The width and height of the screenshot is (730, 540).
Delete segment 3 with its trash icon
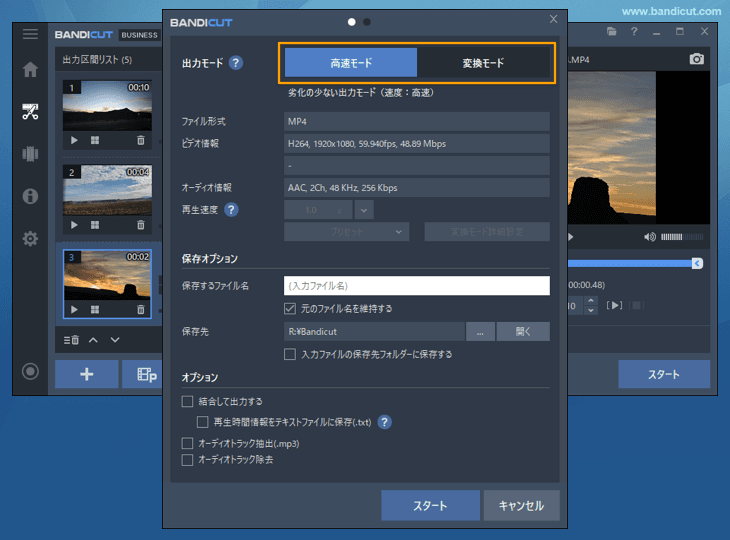click(141, 310)
